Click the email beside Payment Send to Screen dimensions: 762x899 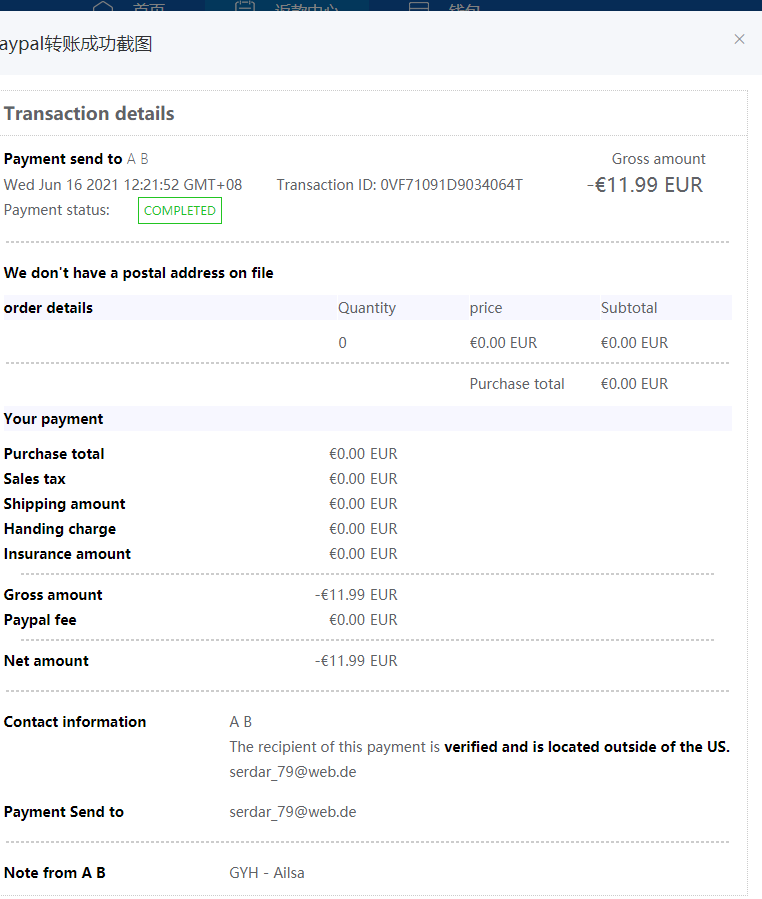pos(292,812)
